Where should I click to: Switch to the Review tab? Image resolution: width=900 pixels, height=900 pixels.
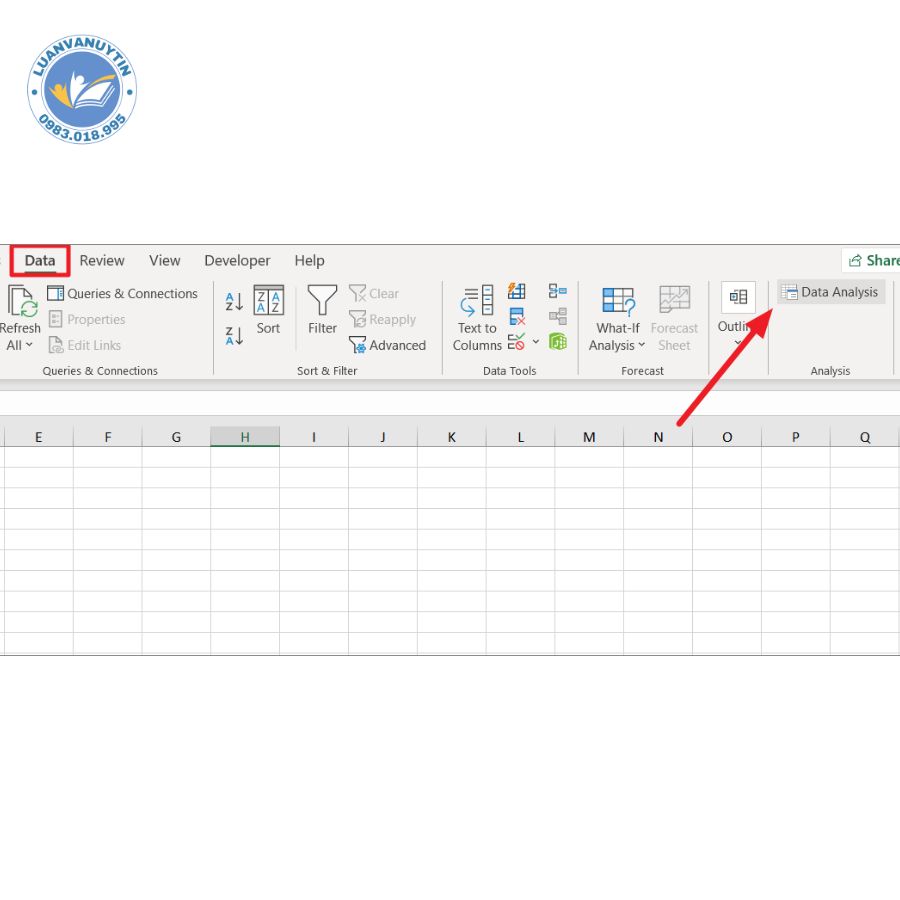click(102, 261)
